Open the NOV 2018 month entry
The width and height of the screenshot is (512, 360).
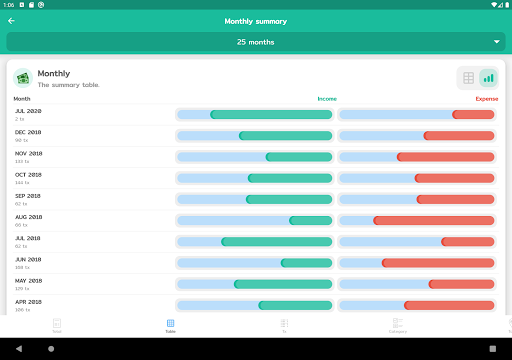click(256, 157)
